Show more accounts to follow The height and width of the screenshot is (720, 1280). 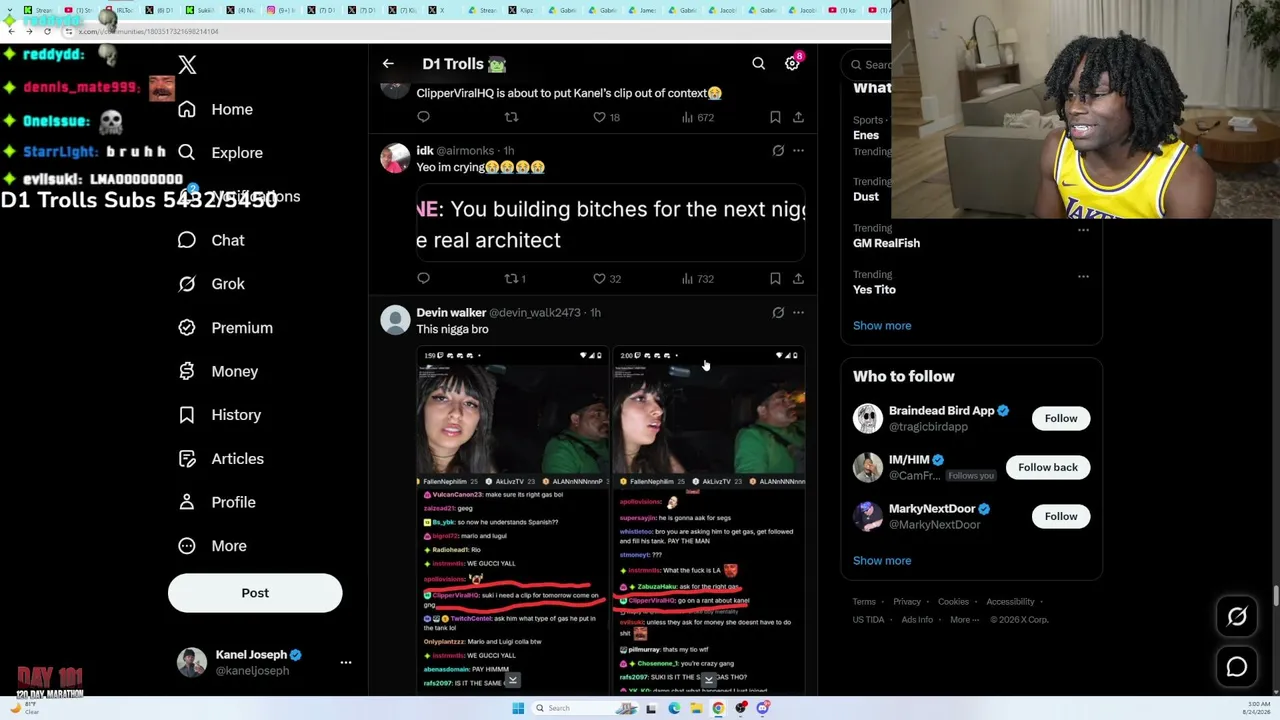[x=882, y=561]
